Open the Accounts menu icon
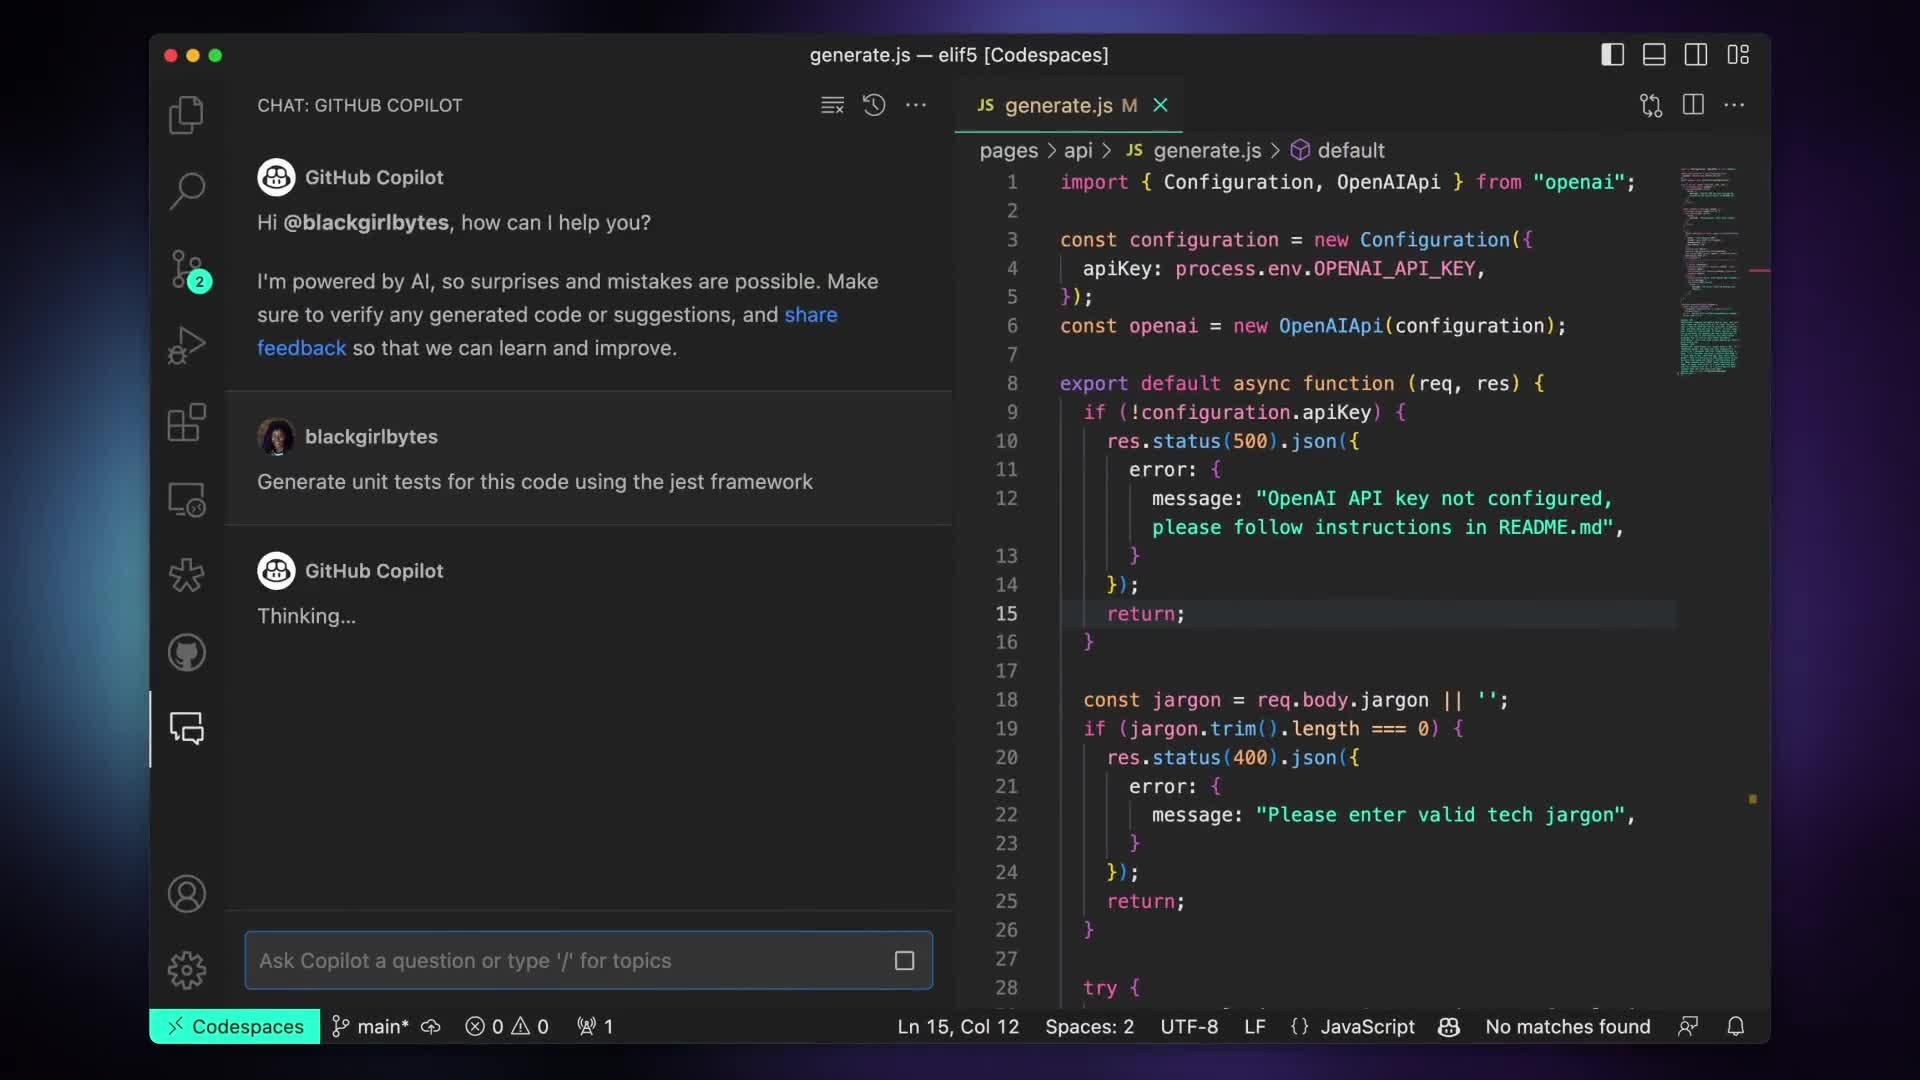This screenshot has height=1080, width=1920. 186,894
